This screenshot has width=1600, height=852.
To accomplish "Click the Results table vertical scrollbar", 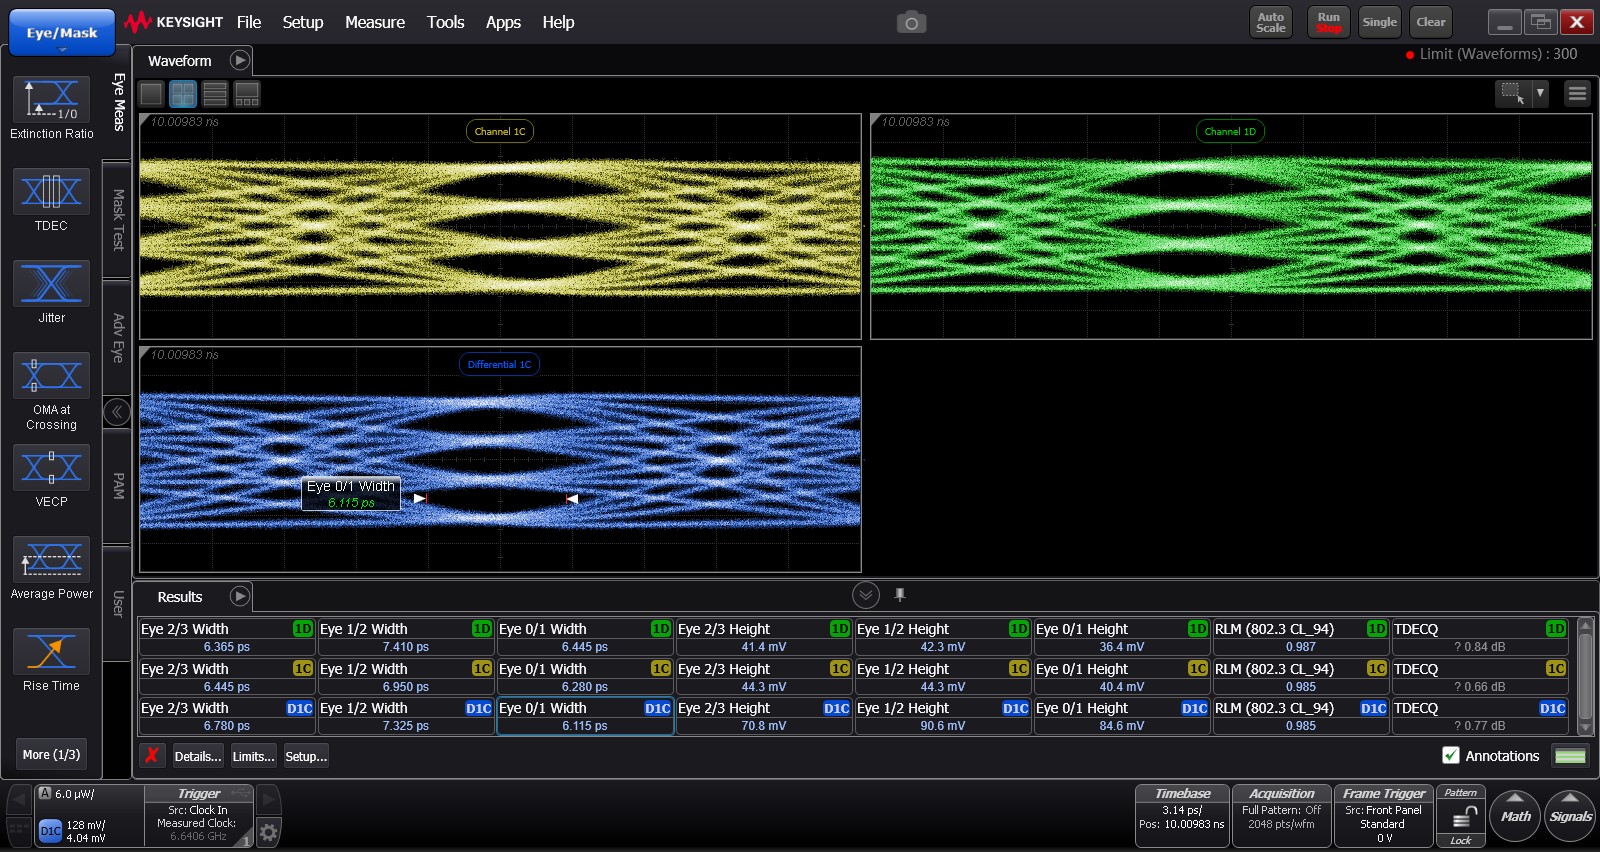I will coord(1585,676).
